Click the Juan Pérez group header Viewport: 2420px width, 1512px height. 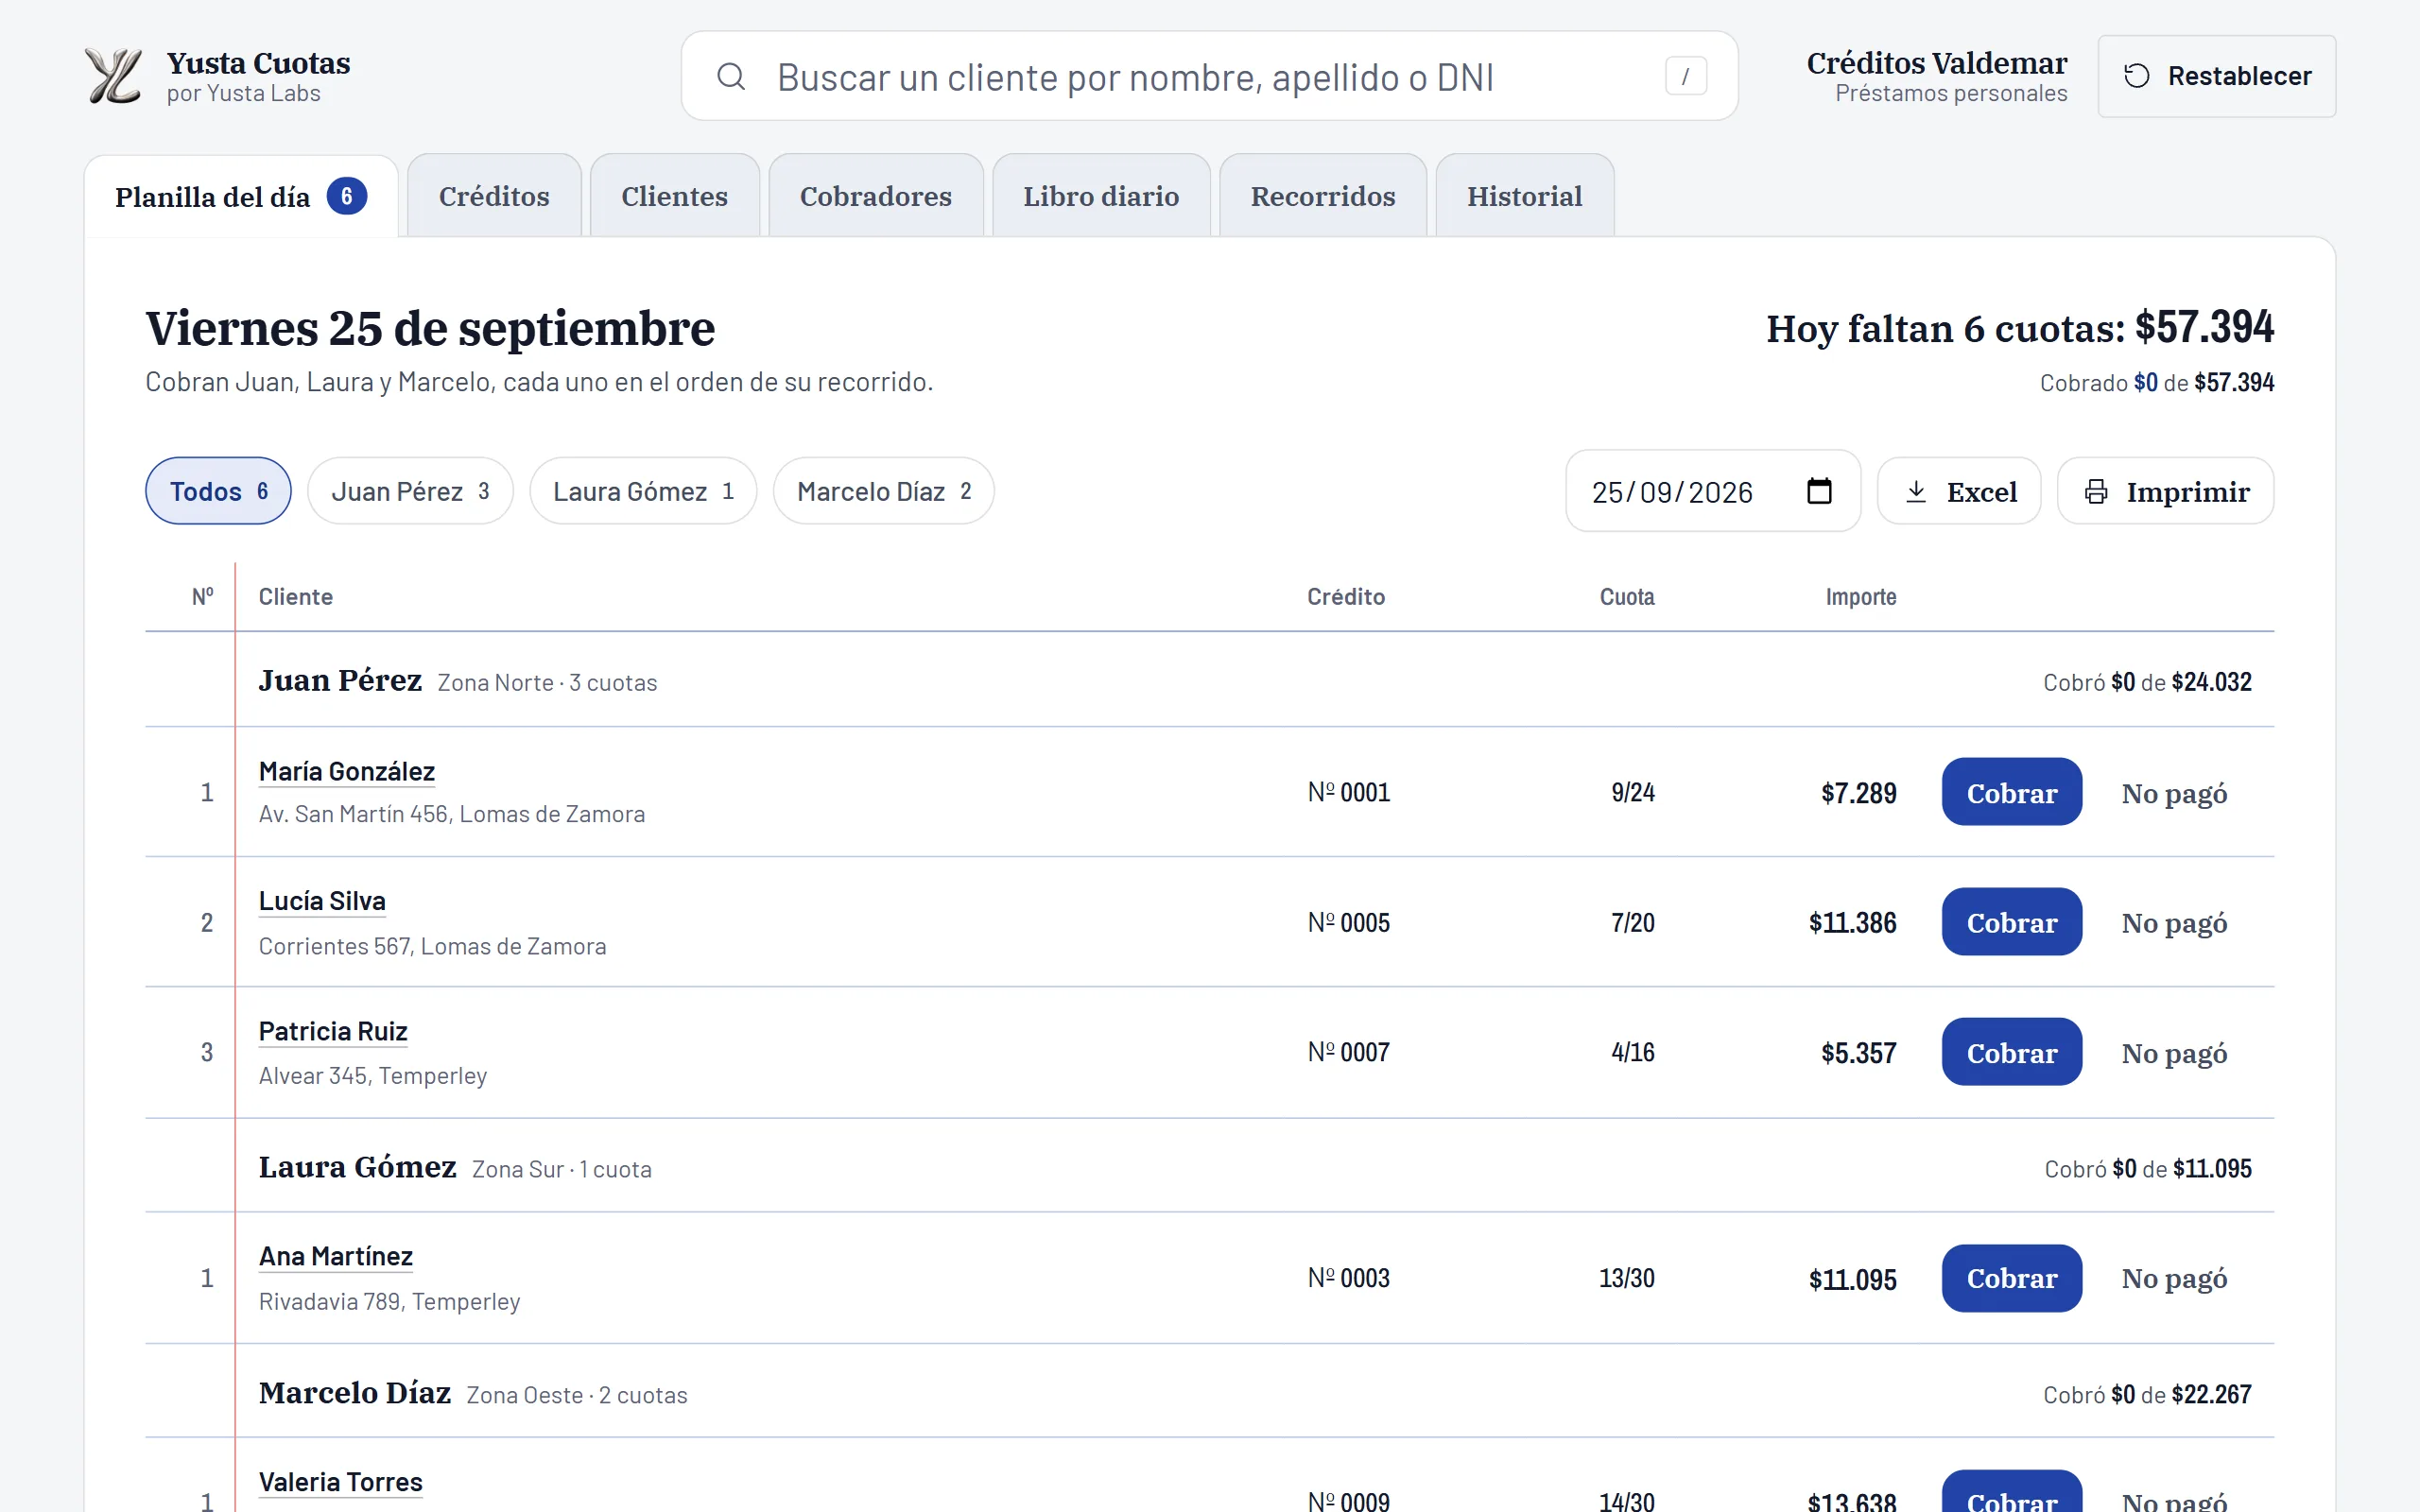[x=1210, y=680]
